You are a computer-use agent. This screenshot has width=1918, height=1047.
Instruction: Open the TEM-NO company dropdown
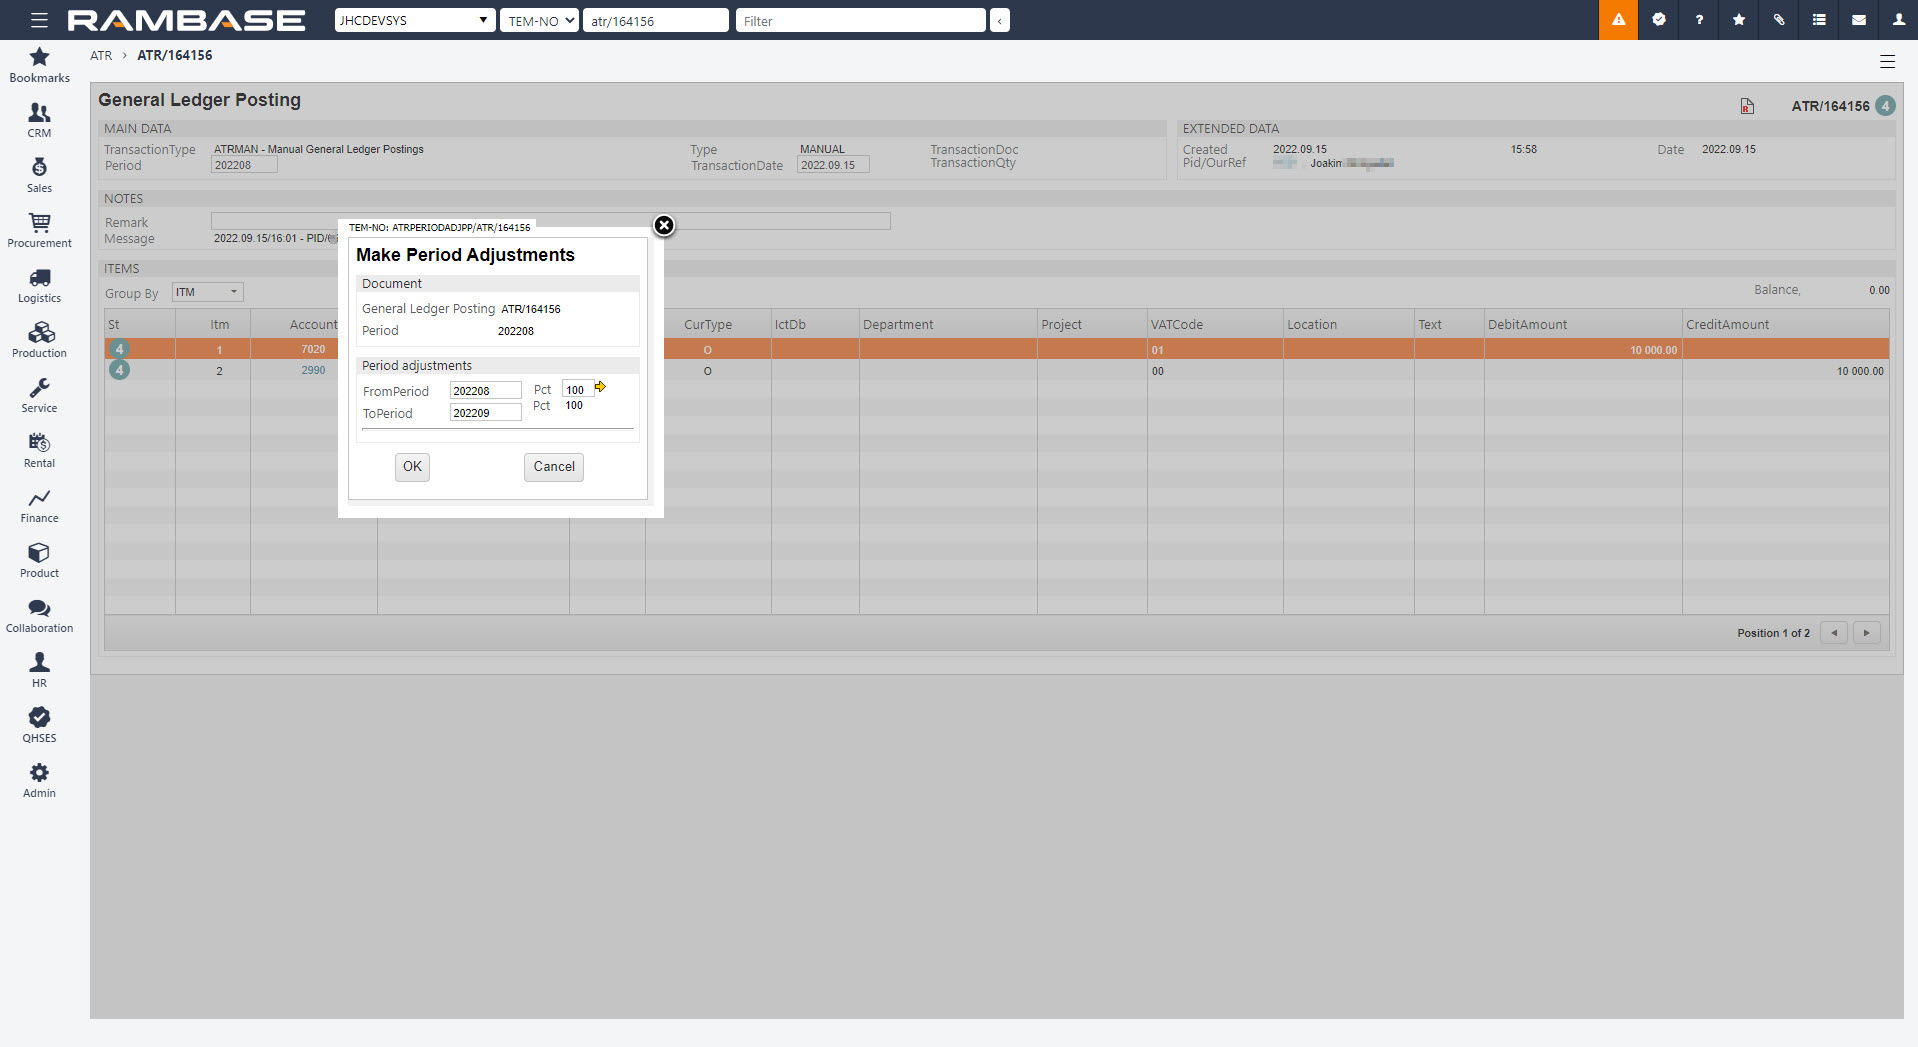539,20
